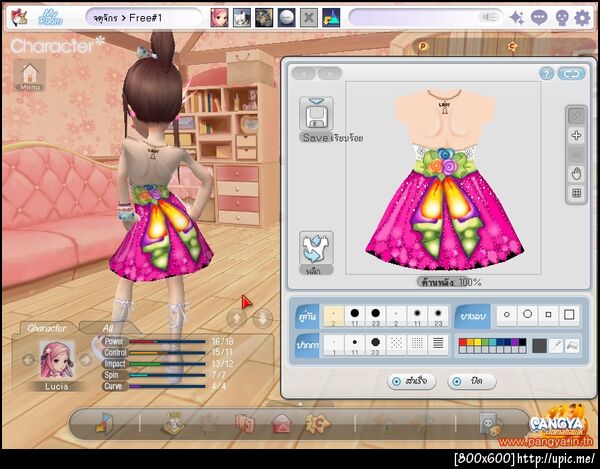Open the chat bubble icon in top bar
Image resolution: width=600 pixels, height=469 pixels.
539,18
